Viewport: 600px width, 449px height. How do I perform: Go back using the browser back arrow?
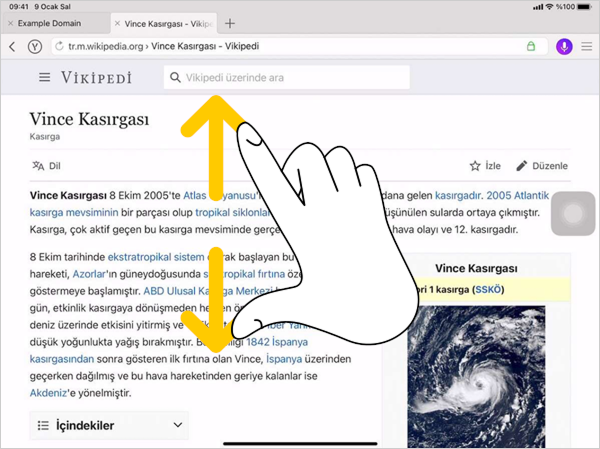pos(12,46)
